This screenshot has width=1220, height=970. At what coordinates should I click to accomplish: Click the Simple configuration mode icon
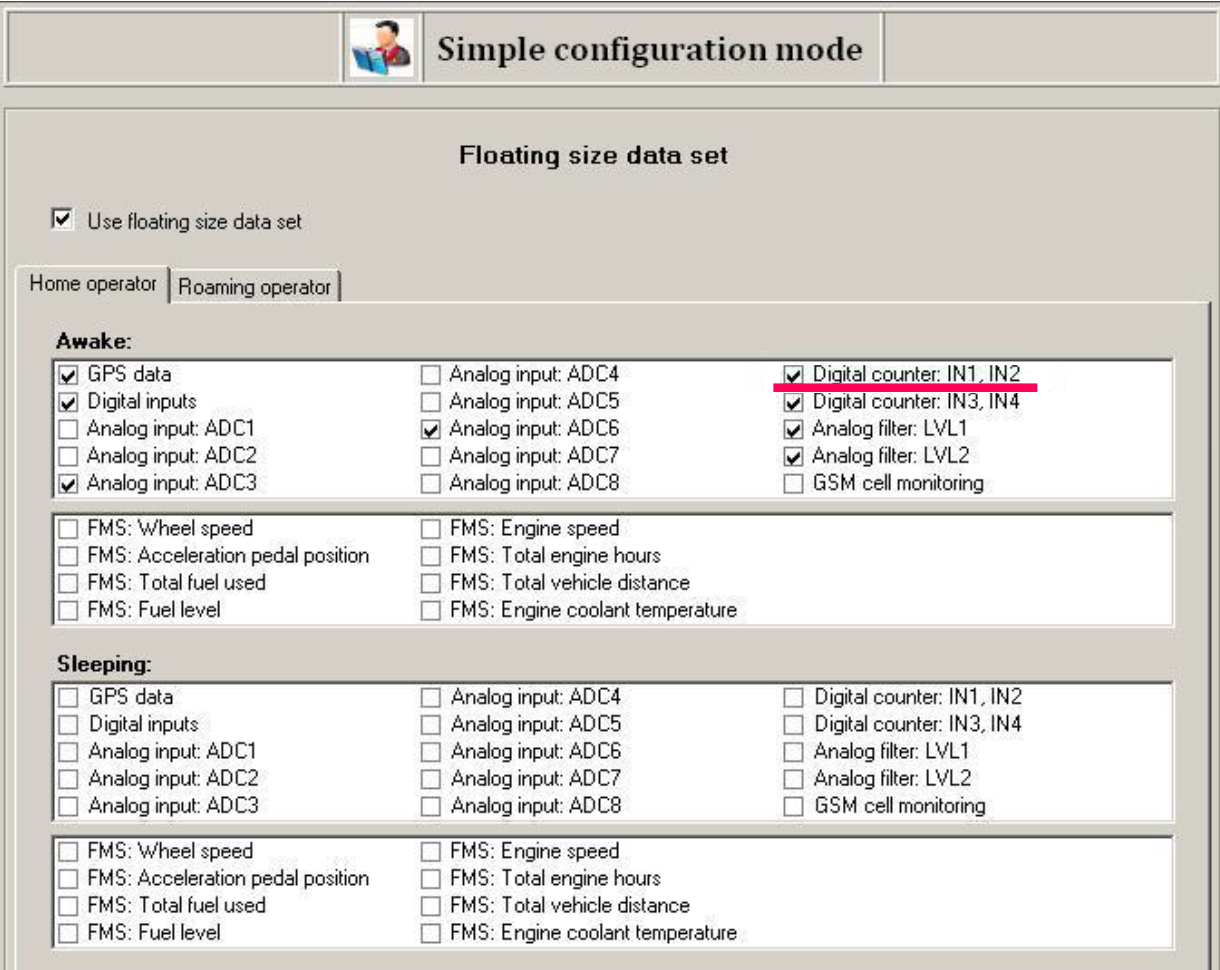click(381, 49)
